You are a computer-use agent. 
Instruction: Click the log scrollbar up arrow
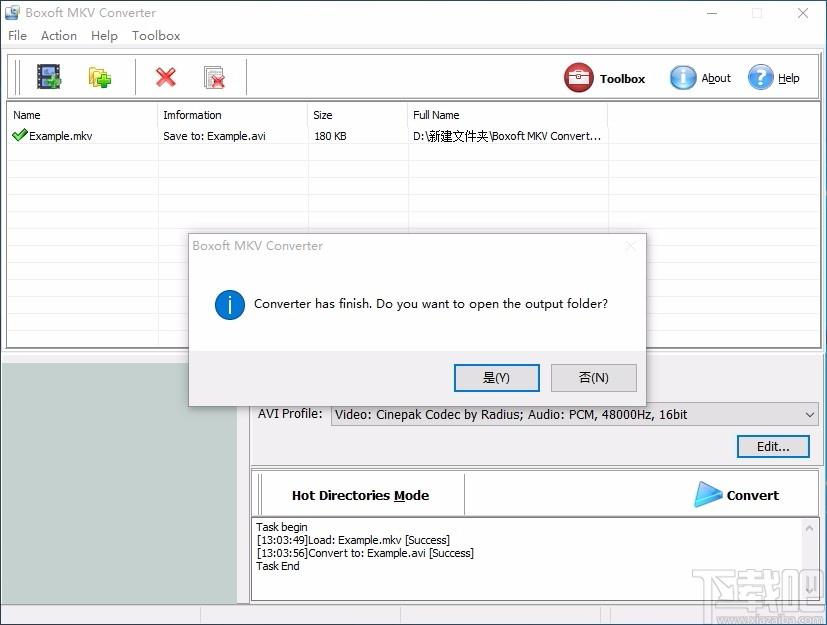pyautogui.click(x=809, y=528)
